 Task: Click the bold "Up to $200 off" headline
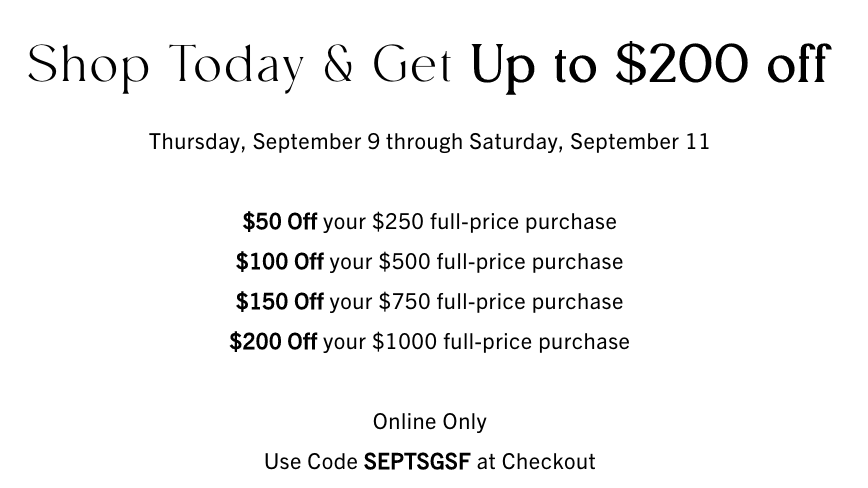(651, 66)
